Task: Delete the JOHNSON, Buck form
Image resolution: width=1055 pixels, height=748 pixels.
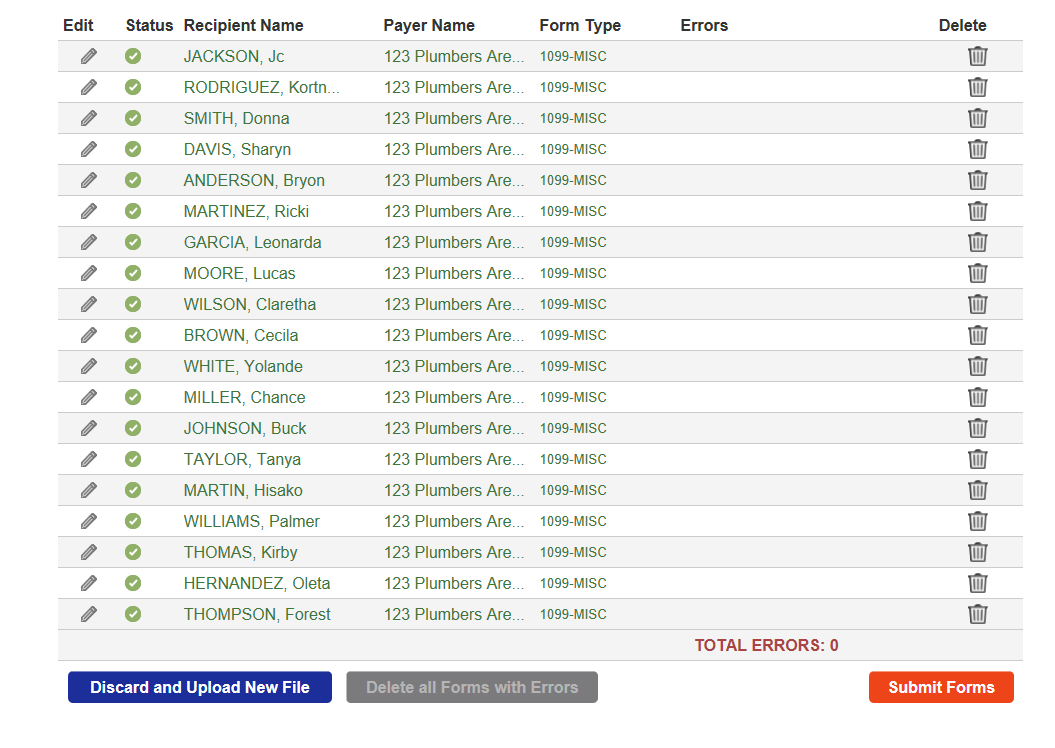Action: [x=978, y=428]
